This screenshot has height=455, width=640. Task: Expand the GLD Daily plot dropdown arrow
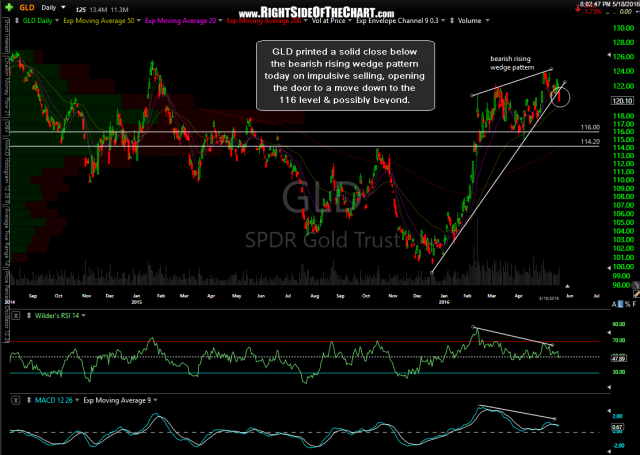57,20
